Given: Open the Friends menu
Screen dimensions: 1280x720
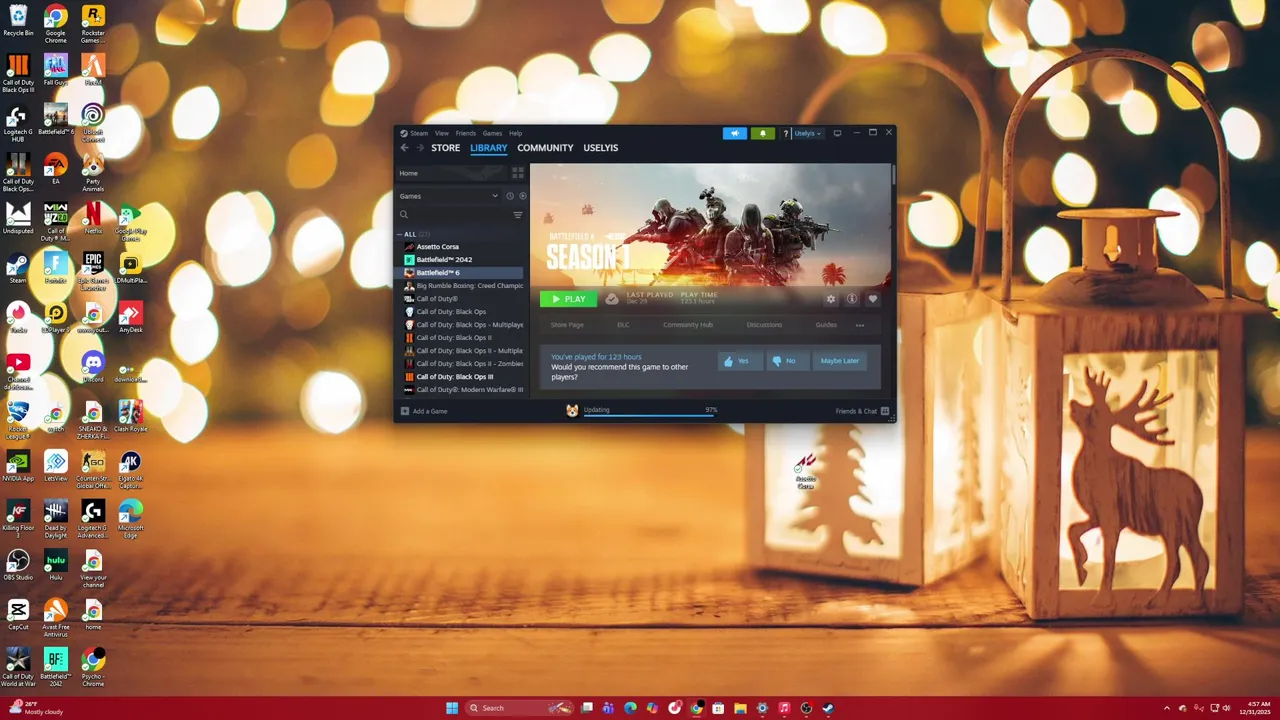Looking at the screenshot, I should (x=466, y=133).
